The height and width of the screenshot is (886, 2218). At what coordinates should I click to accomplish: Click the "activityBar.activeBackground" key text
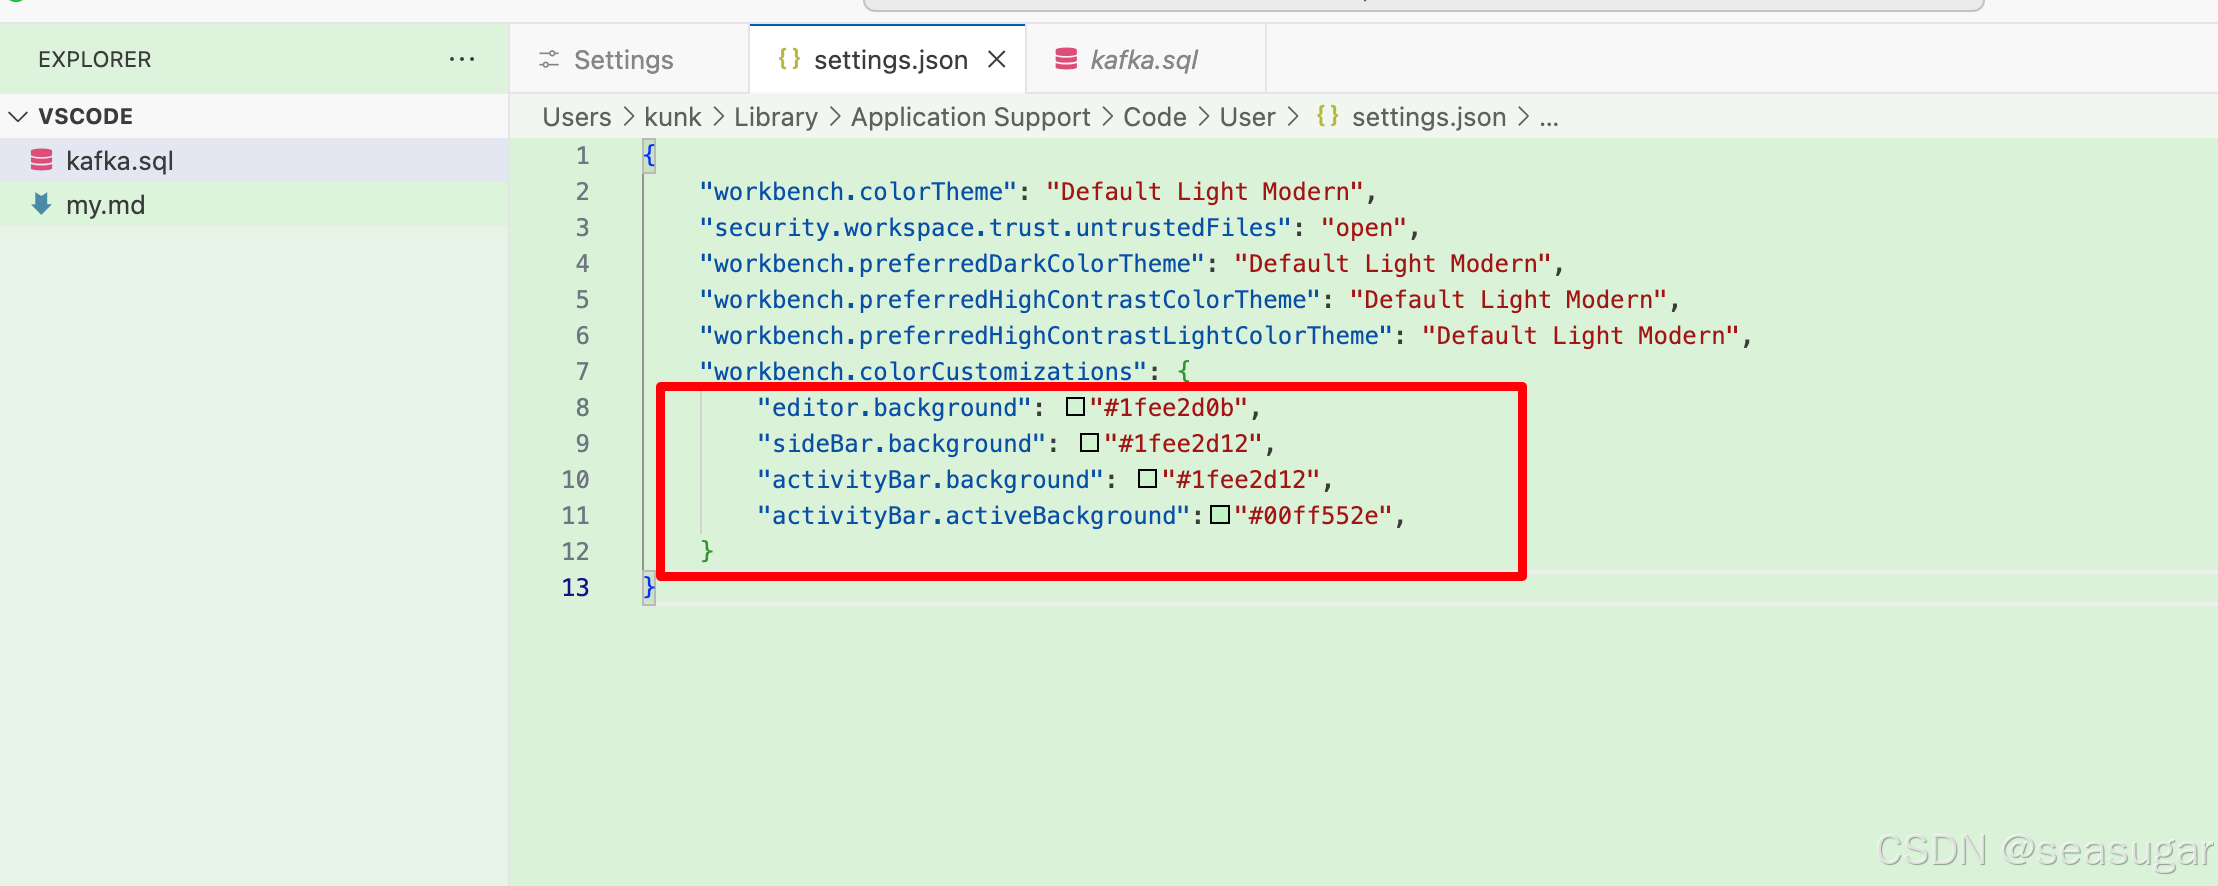click(973, 516)
